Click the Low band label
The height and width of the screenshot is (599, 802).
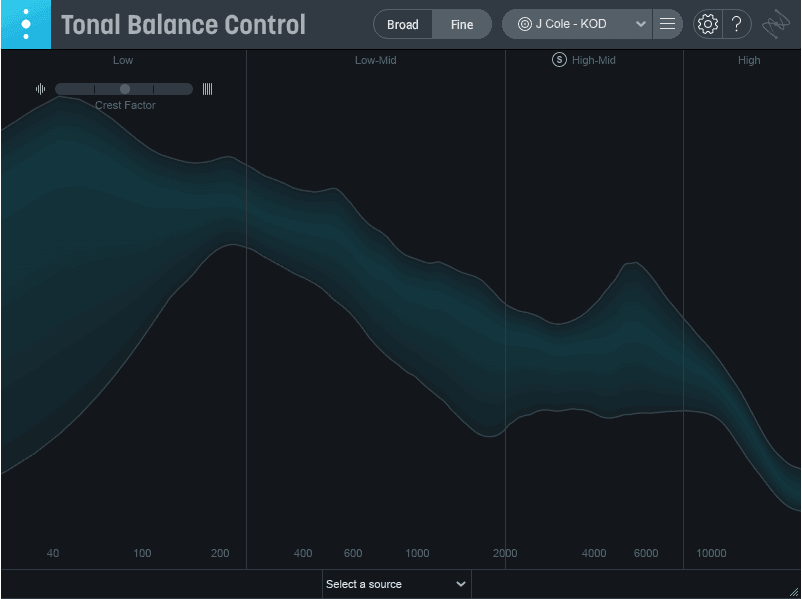(x=123, y=60)
